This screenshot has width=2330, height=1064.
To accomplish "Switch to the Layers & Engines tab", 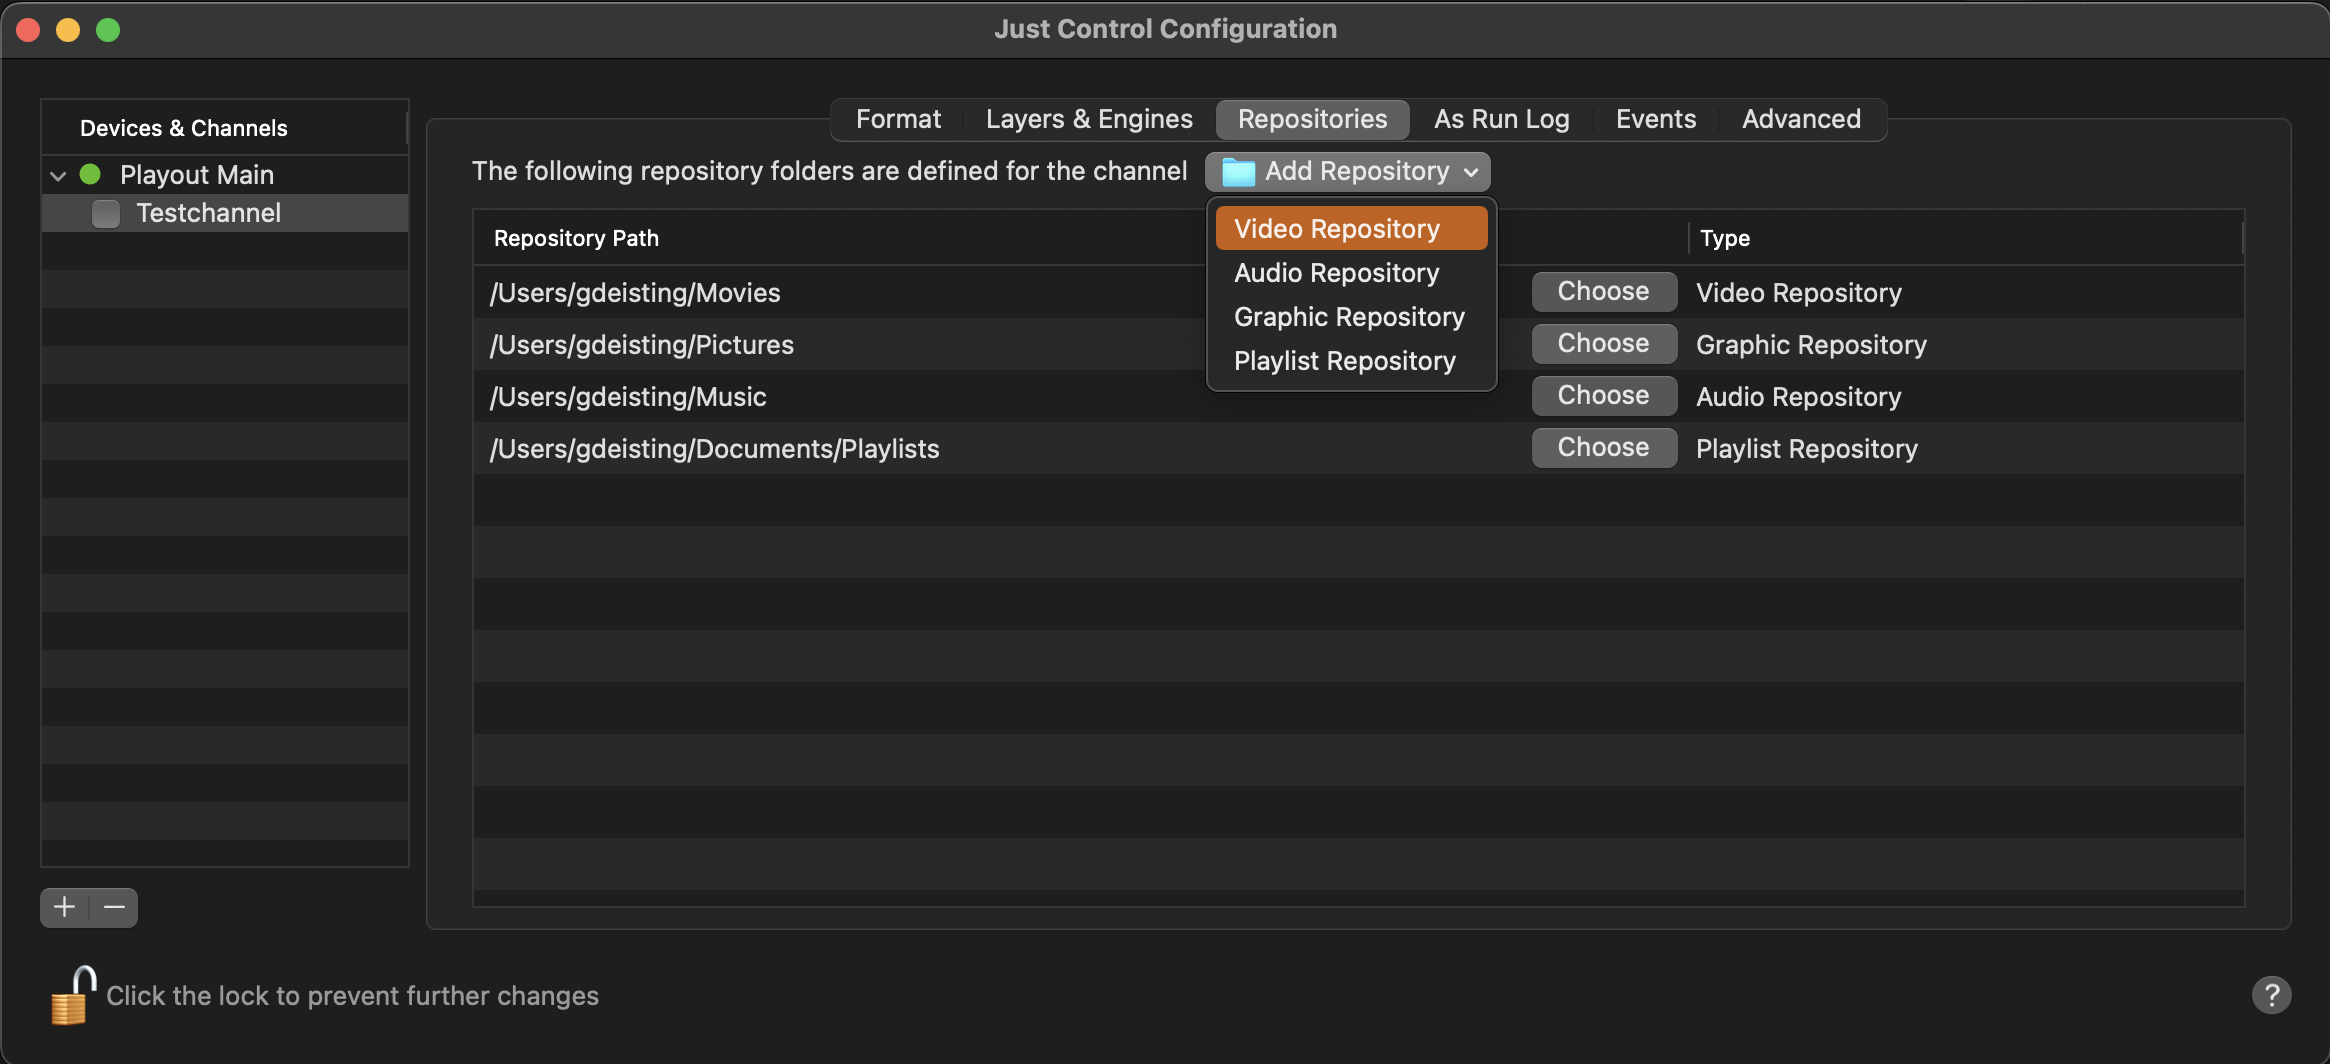I will 1089,119.
